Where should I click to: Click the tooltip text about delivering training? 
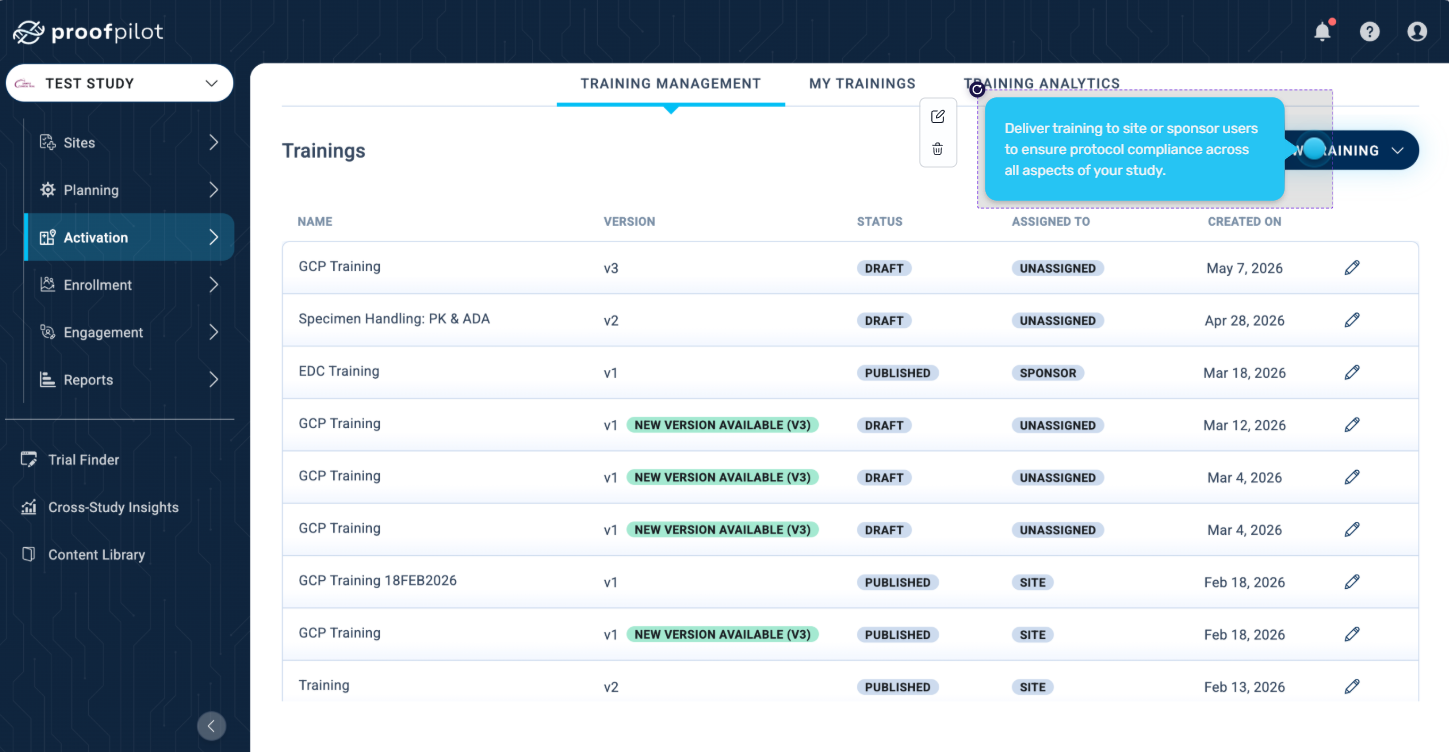[1131, 149]
